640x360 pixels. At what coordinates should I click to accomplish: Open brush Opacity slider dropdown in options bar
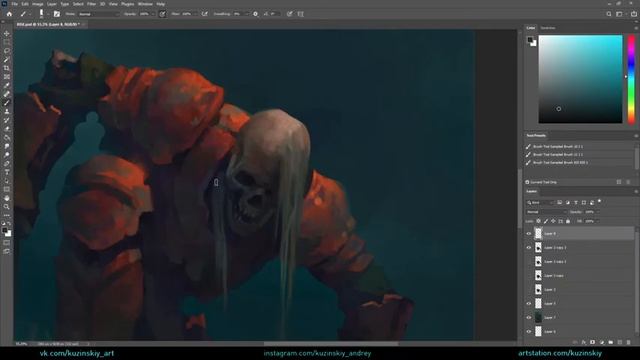pyautogui.click(x=153, y=14)
